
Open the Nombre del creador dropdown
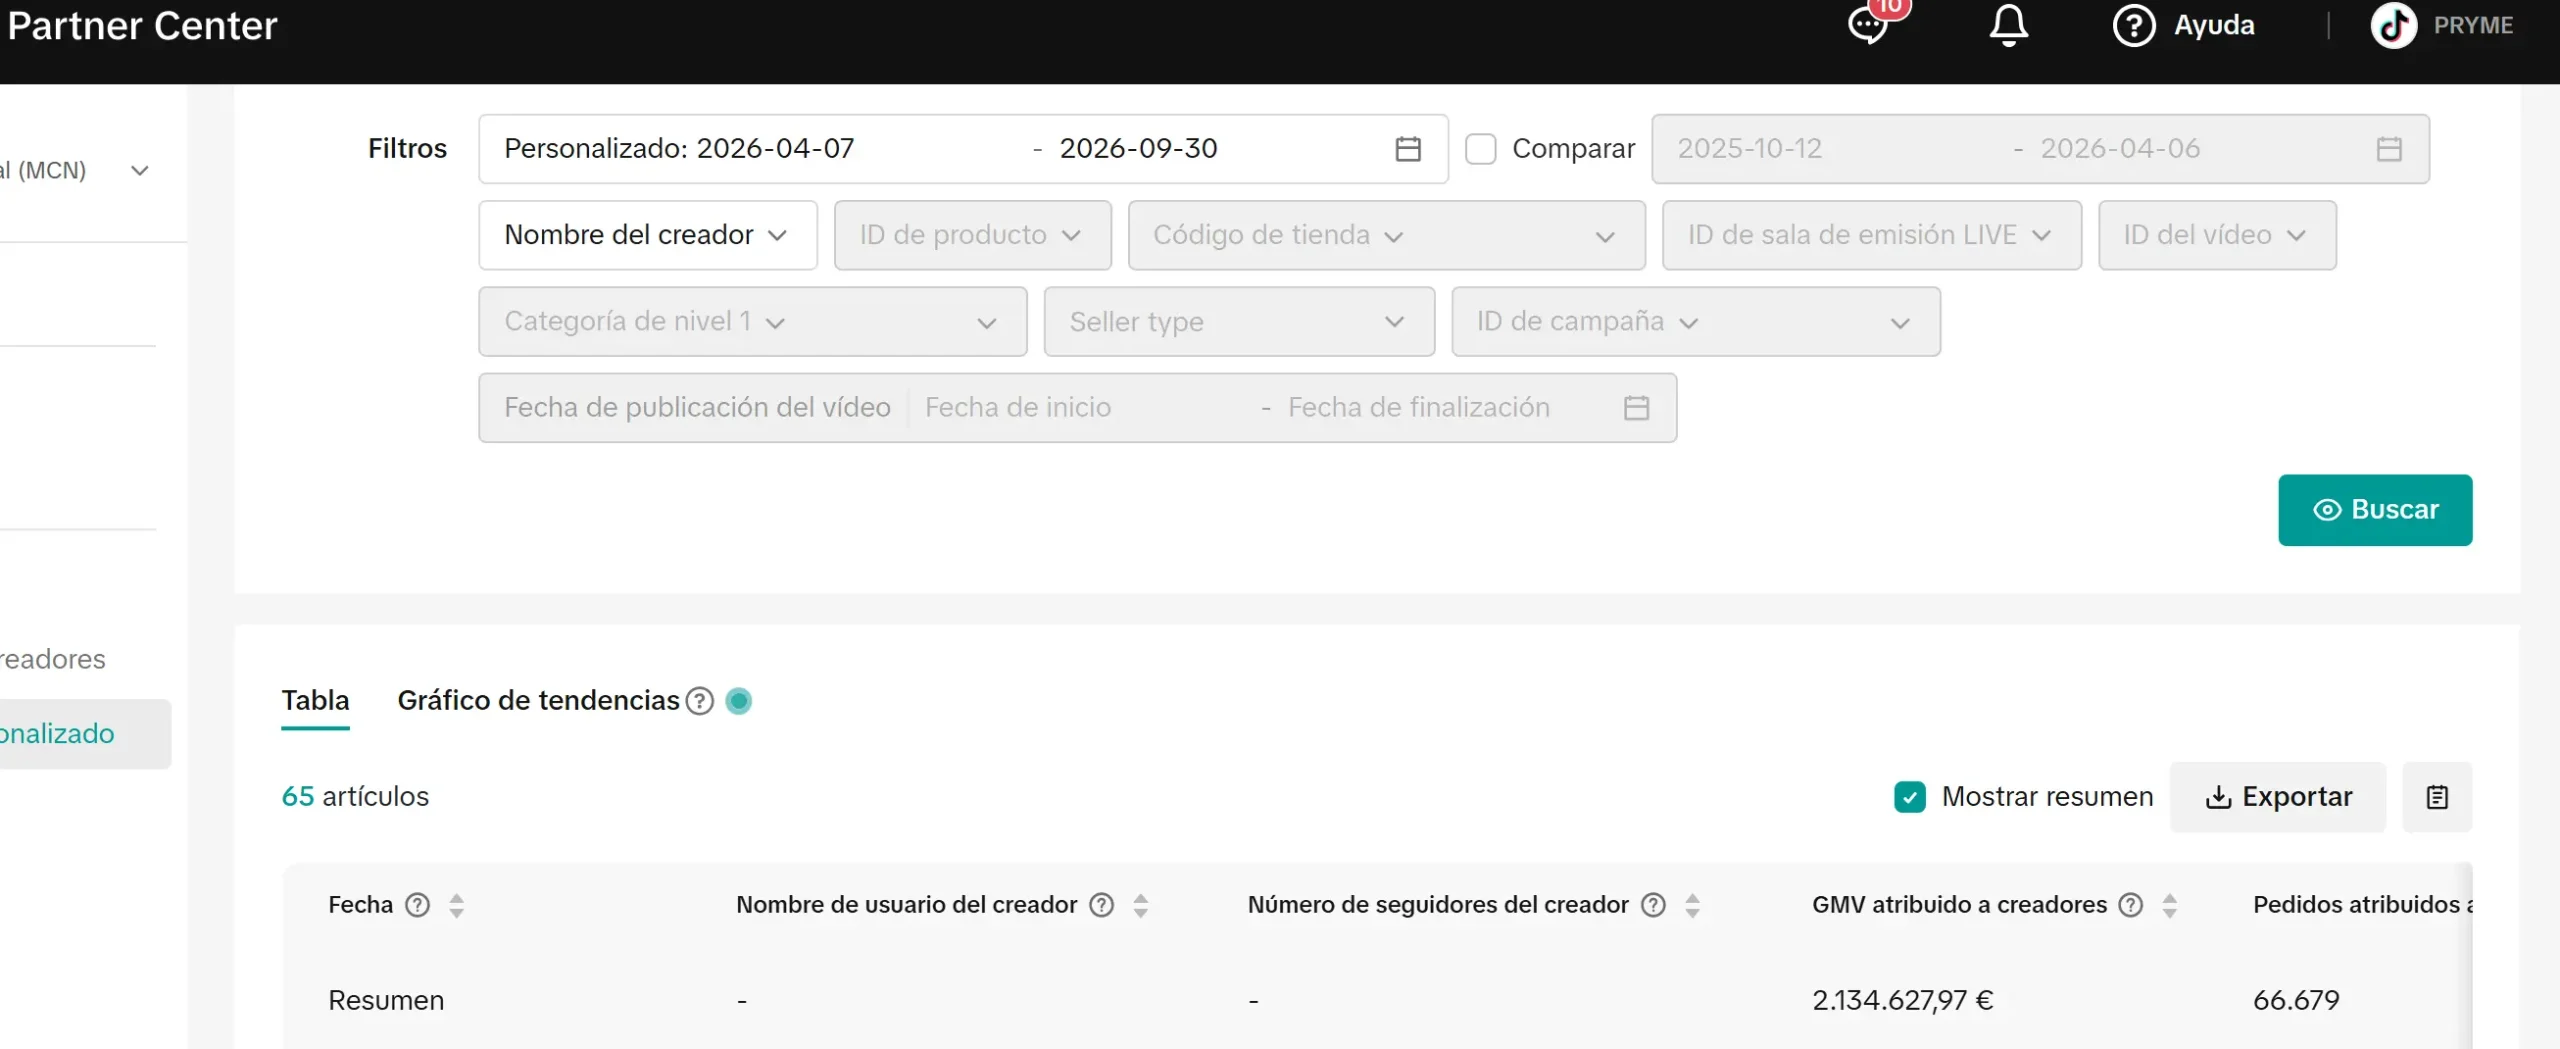[x=648, y=235]
